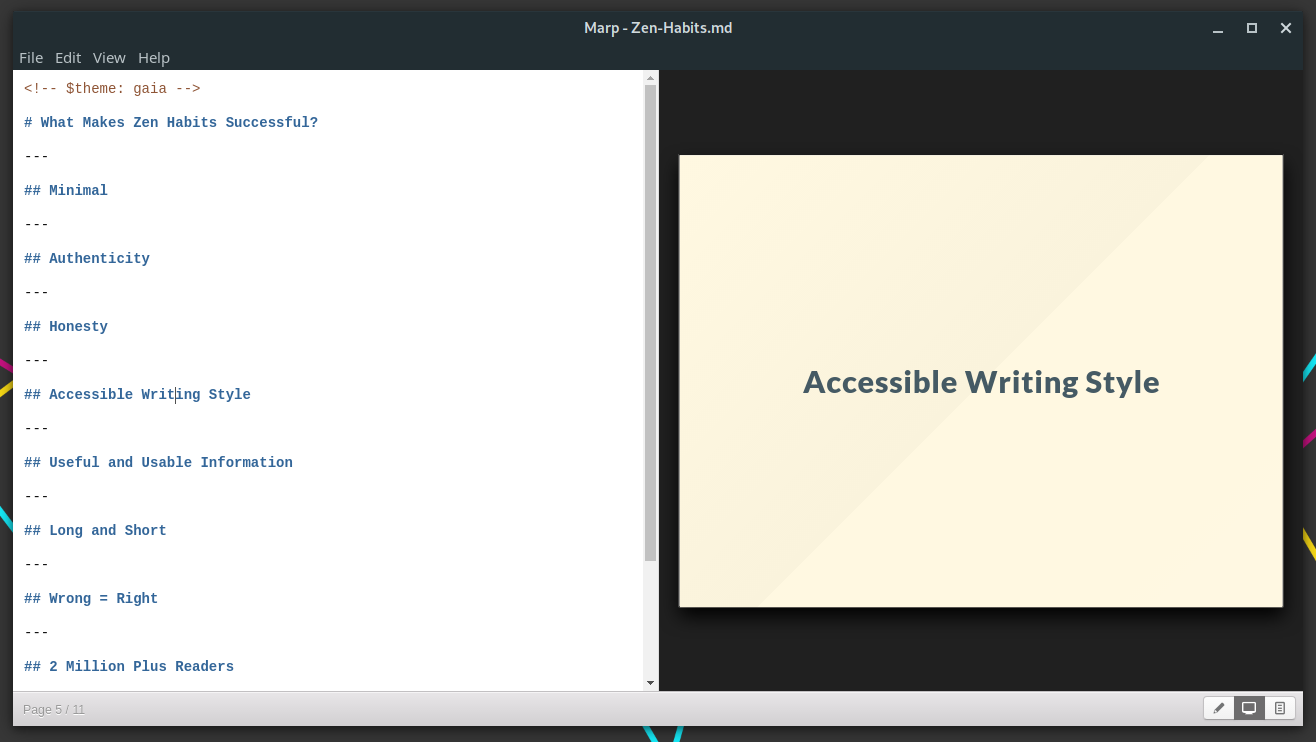Click the Accessible Writing Style slide preview
This screenshot has width=1316, height=742.
(980, 381)
